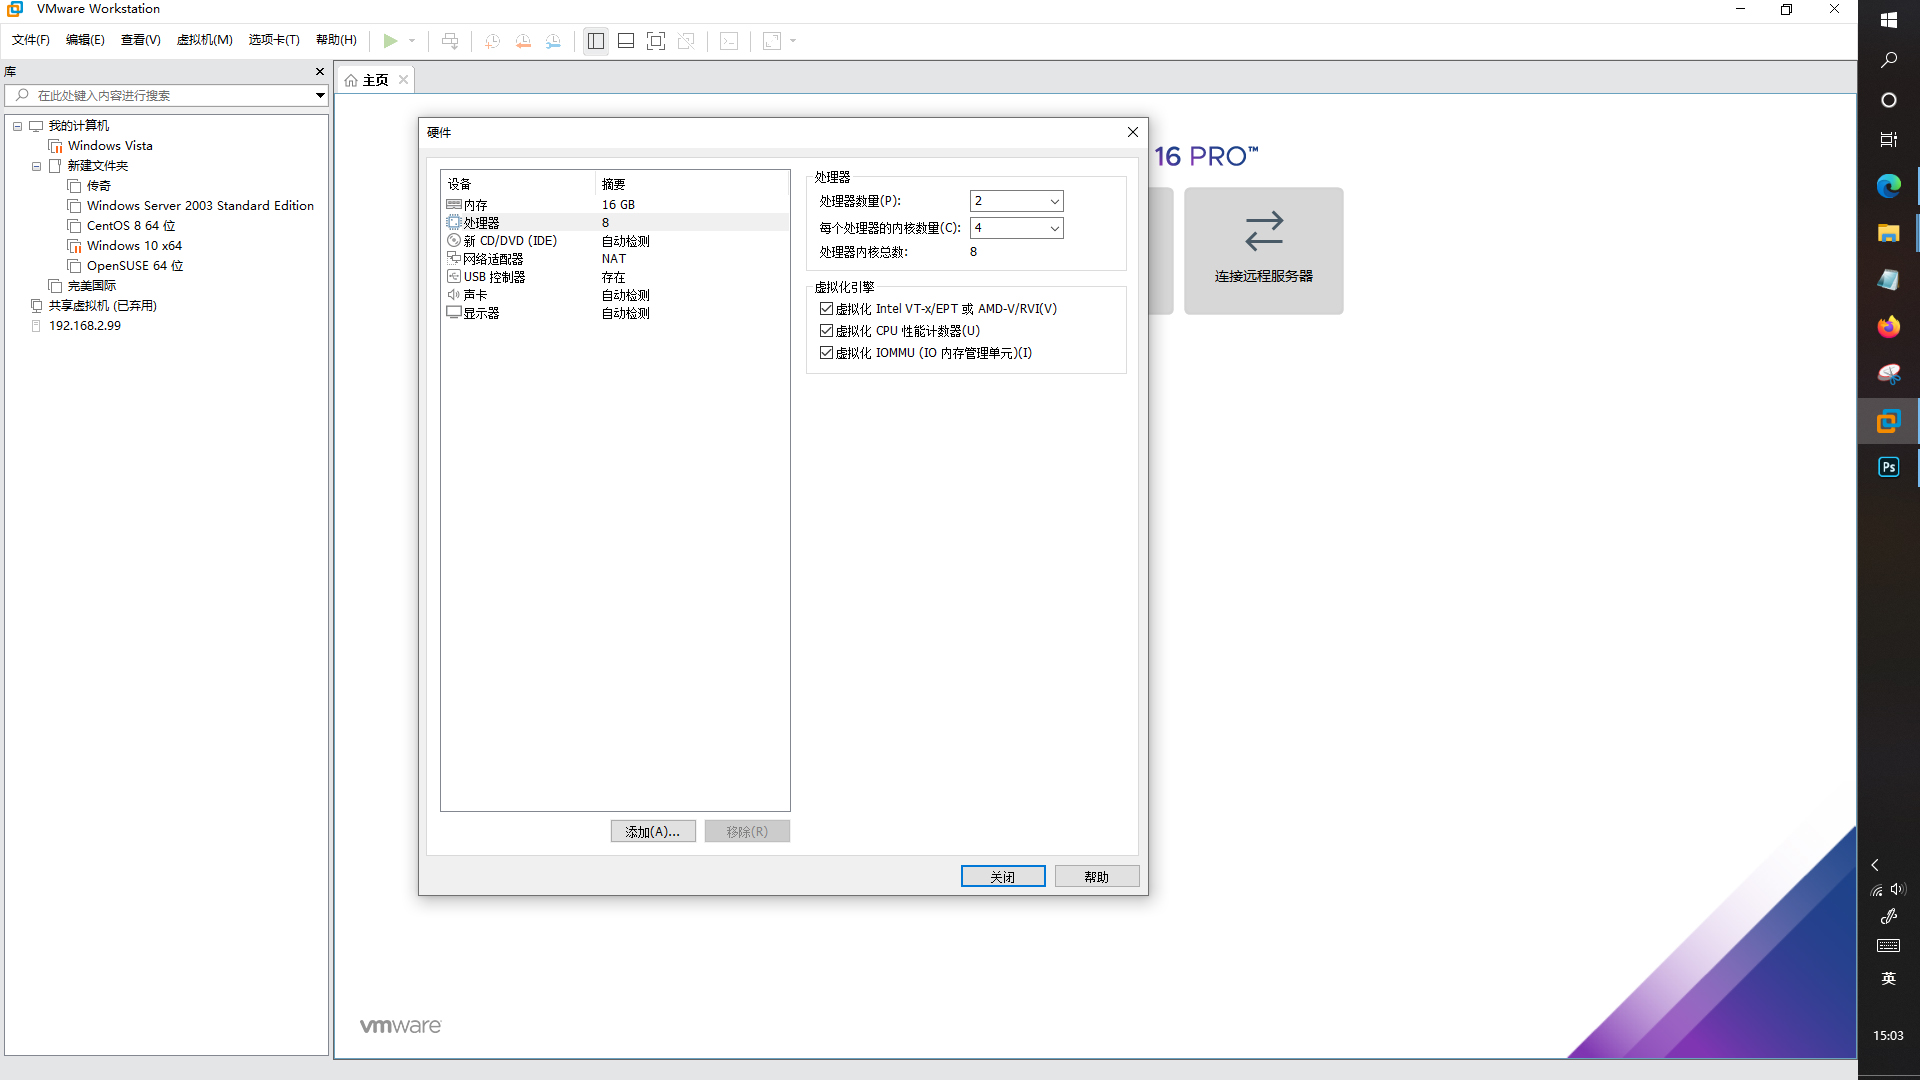
Task: Open the 每个处理器的内核数量 dropdown
Action: (1016, 228)
